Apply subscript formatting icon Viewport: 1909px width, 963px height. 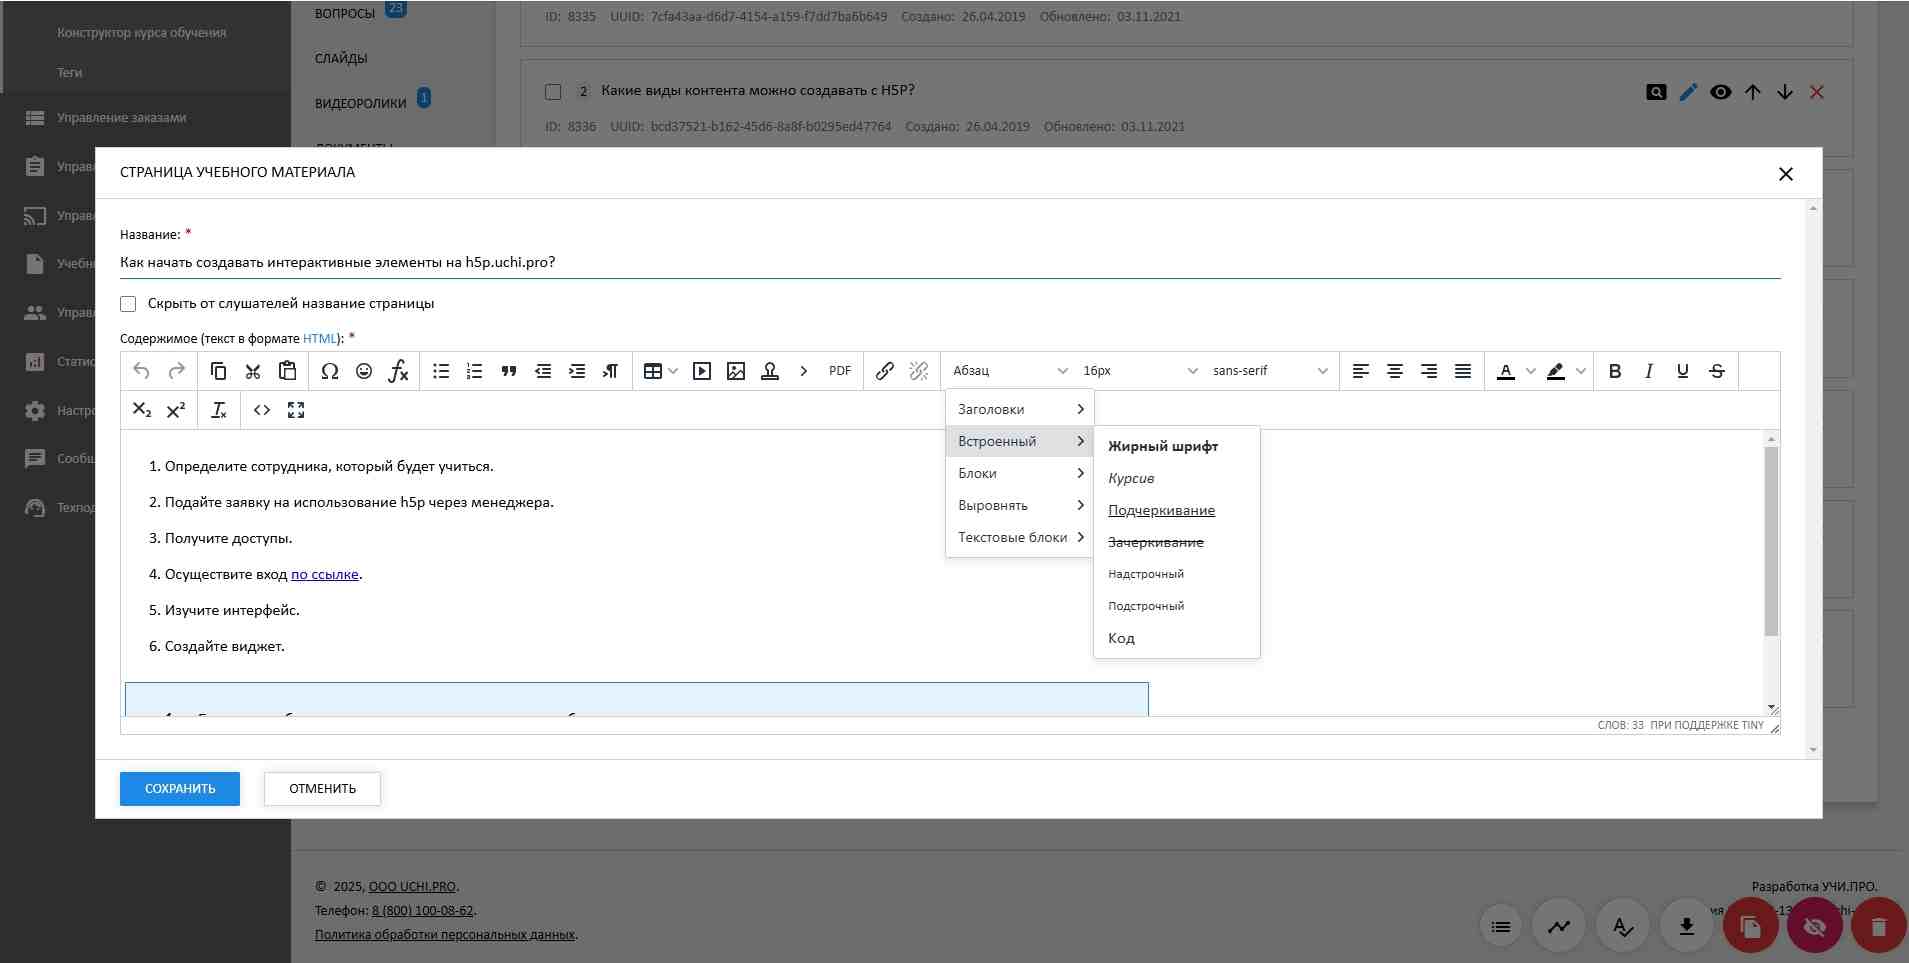click(x=142, y=410)
